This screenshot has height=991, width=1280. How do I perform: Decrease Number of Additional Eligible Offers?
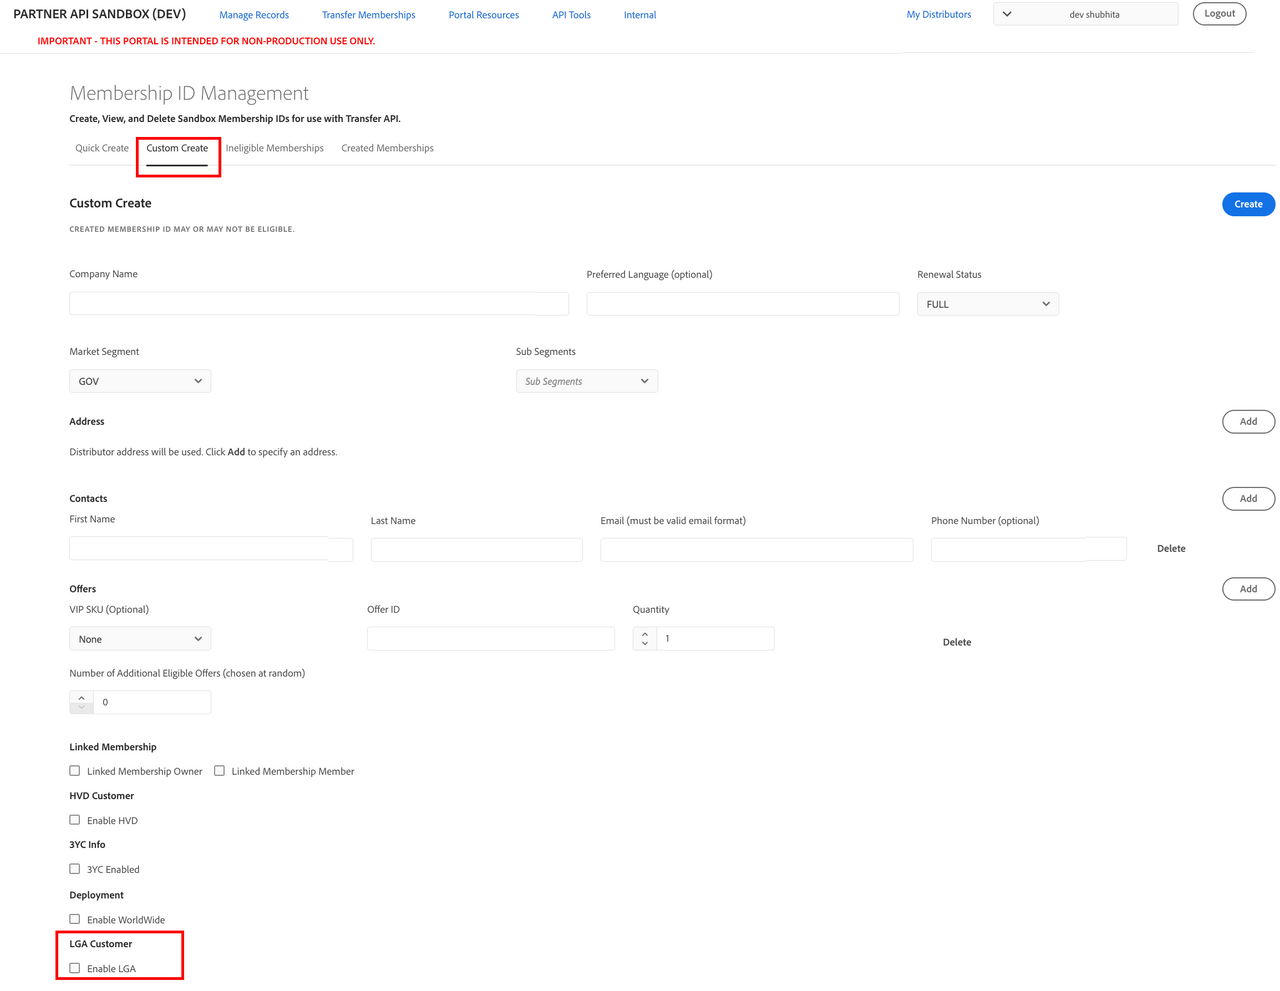point(81,708)
